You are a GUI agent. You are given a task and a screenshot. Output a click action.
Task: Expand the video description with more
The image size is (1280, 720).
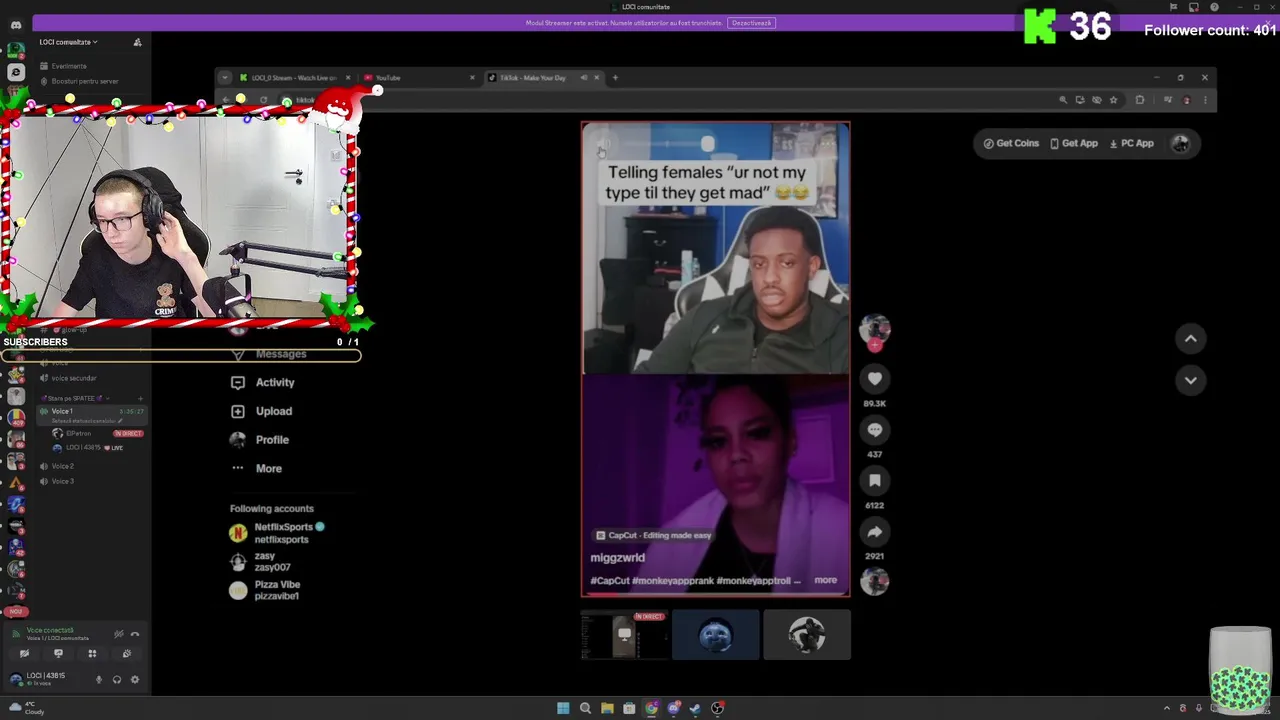pos(825,580)
